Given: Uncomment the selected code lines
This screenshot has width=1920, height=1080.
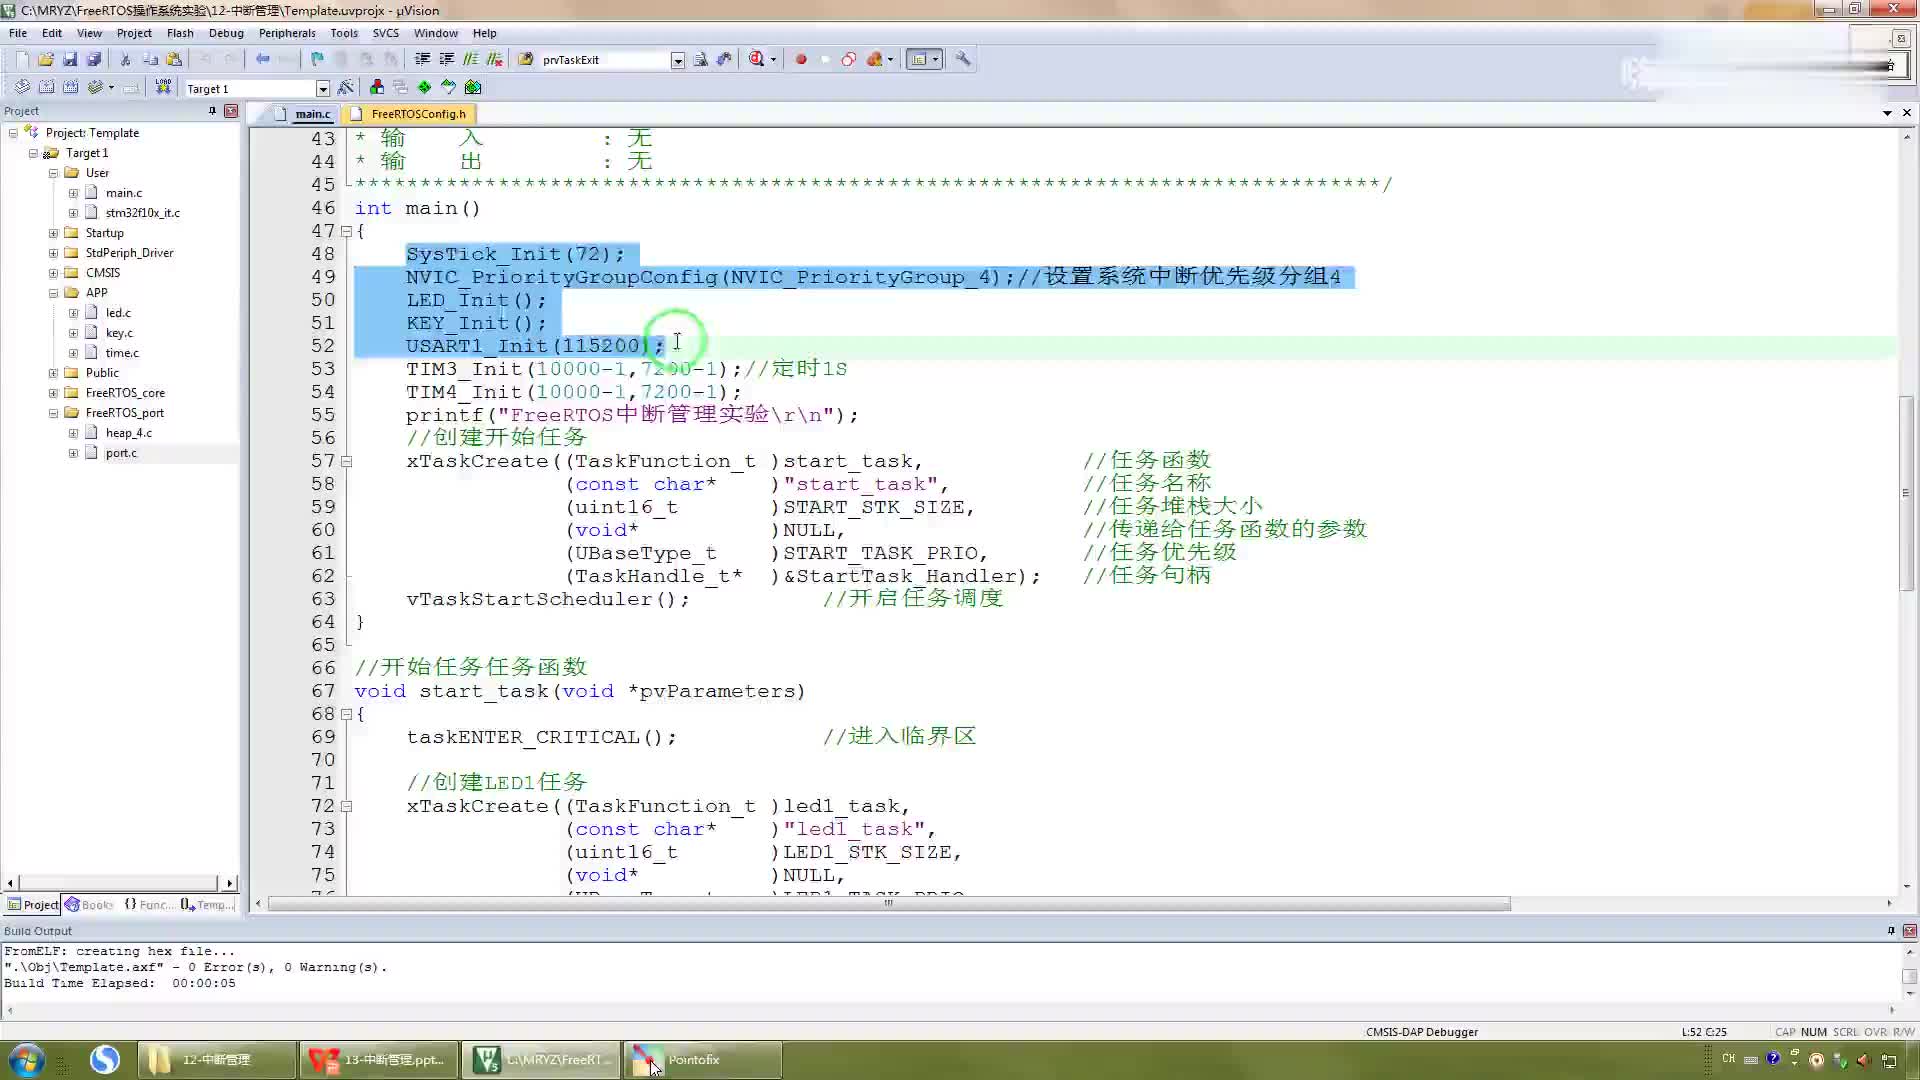Looking at the screenshot, I should coord(495,59).
